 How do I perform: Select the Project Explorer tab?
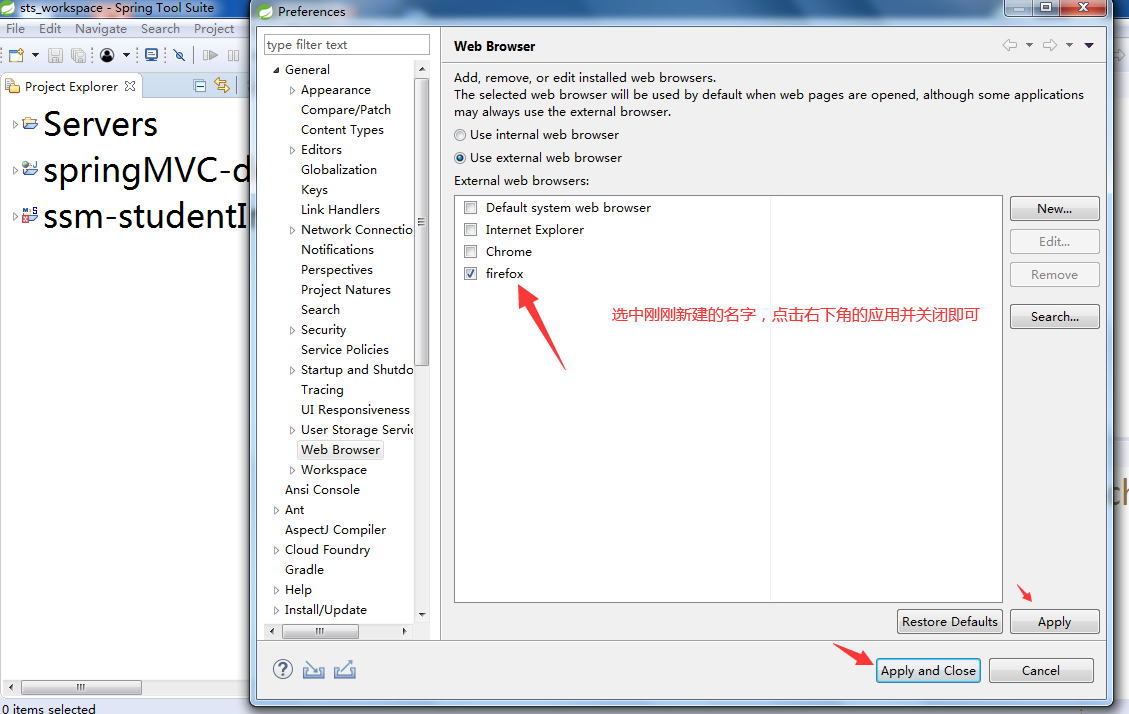(x=71, y=86)
